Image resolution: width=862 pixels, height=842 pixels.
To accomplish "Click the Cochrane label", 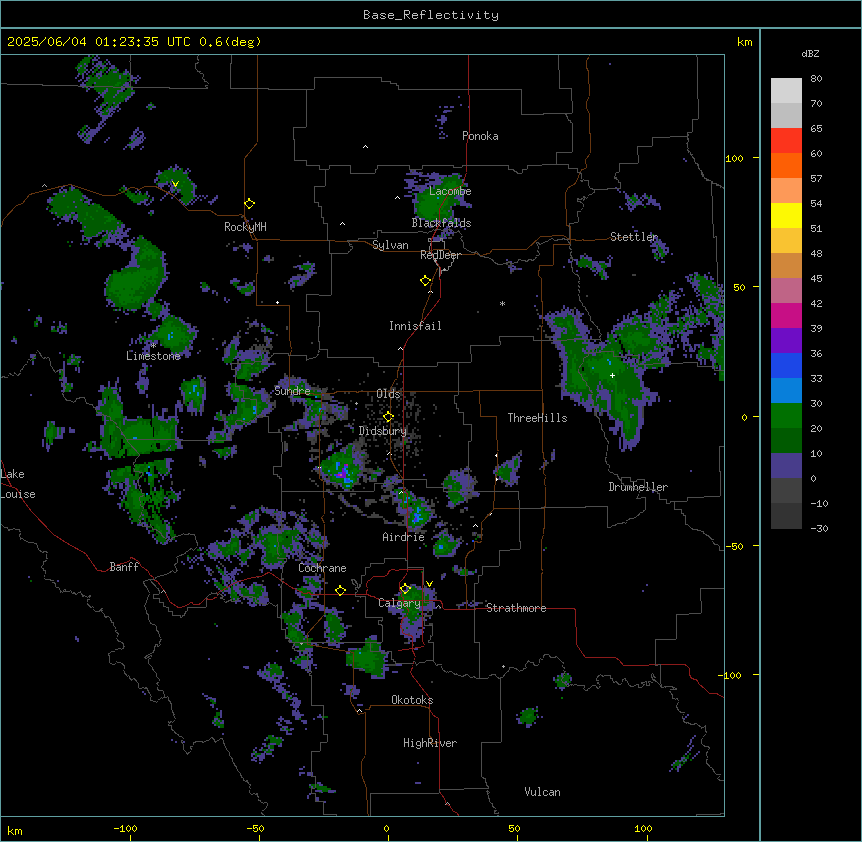I will [322, 568].
